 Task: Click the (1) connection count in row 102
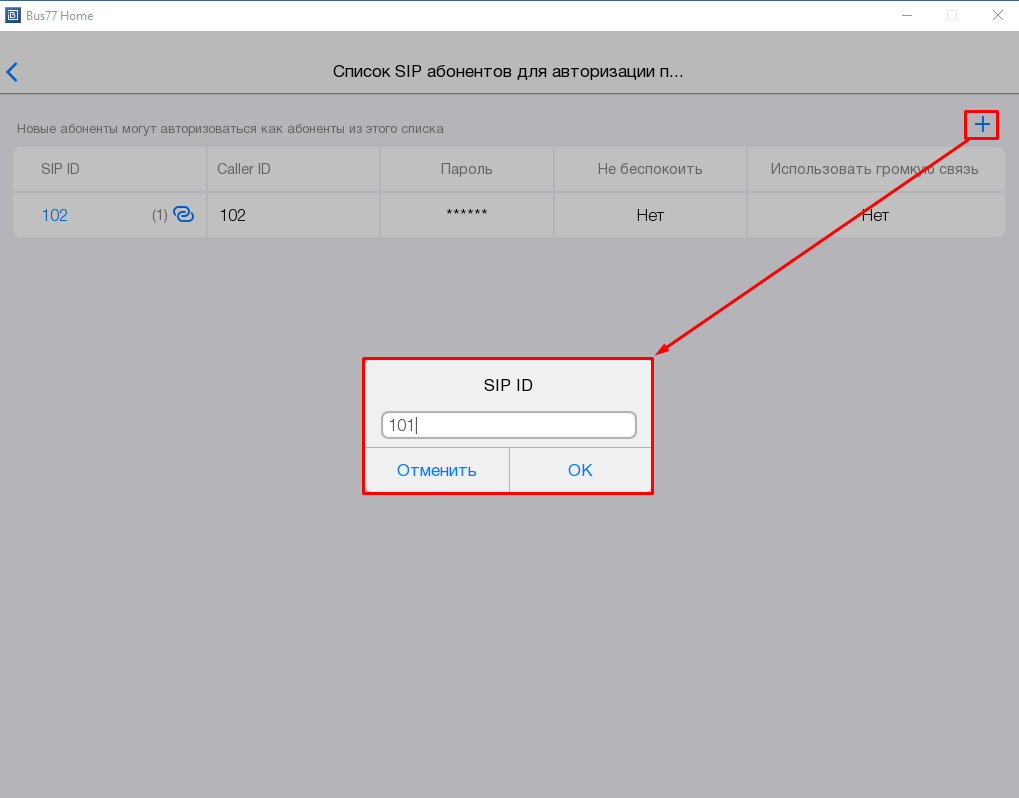pyautogui.click(x=159, y=215)
